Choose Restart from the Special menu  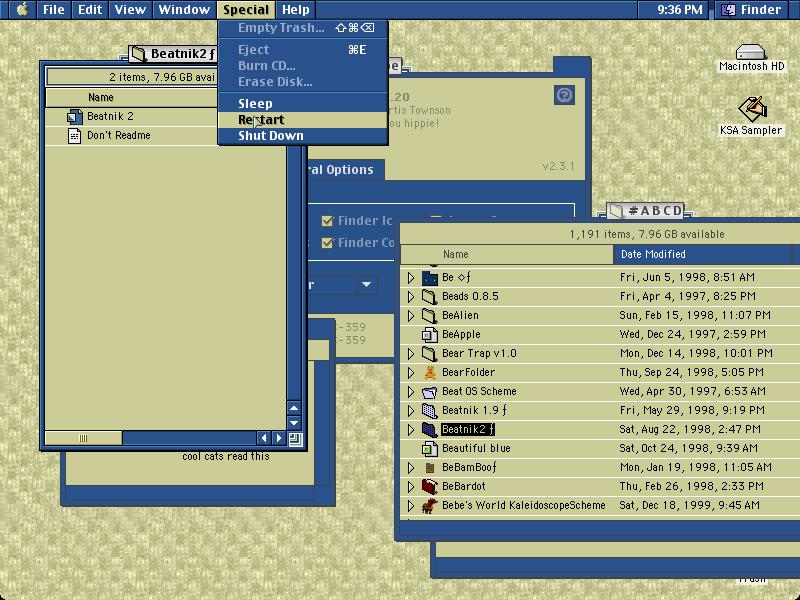click(303, 120)
